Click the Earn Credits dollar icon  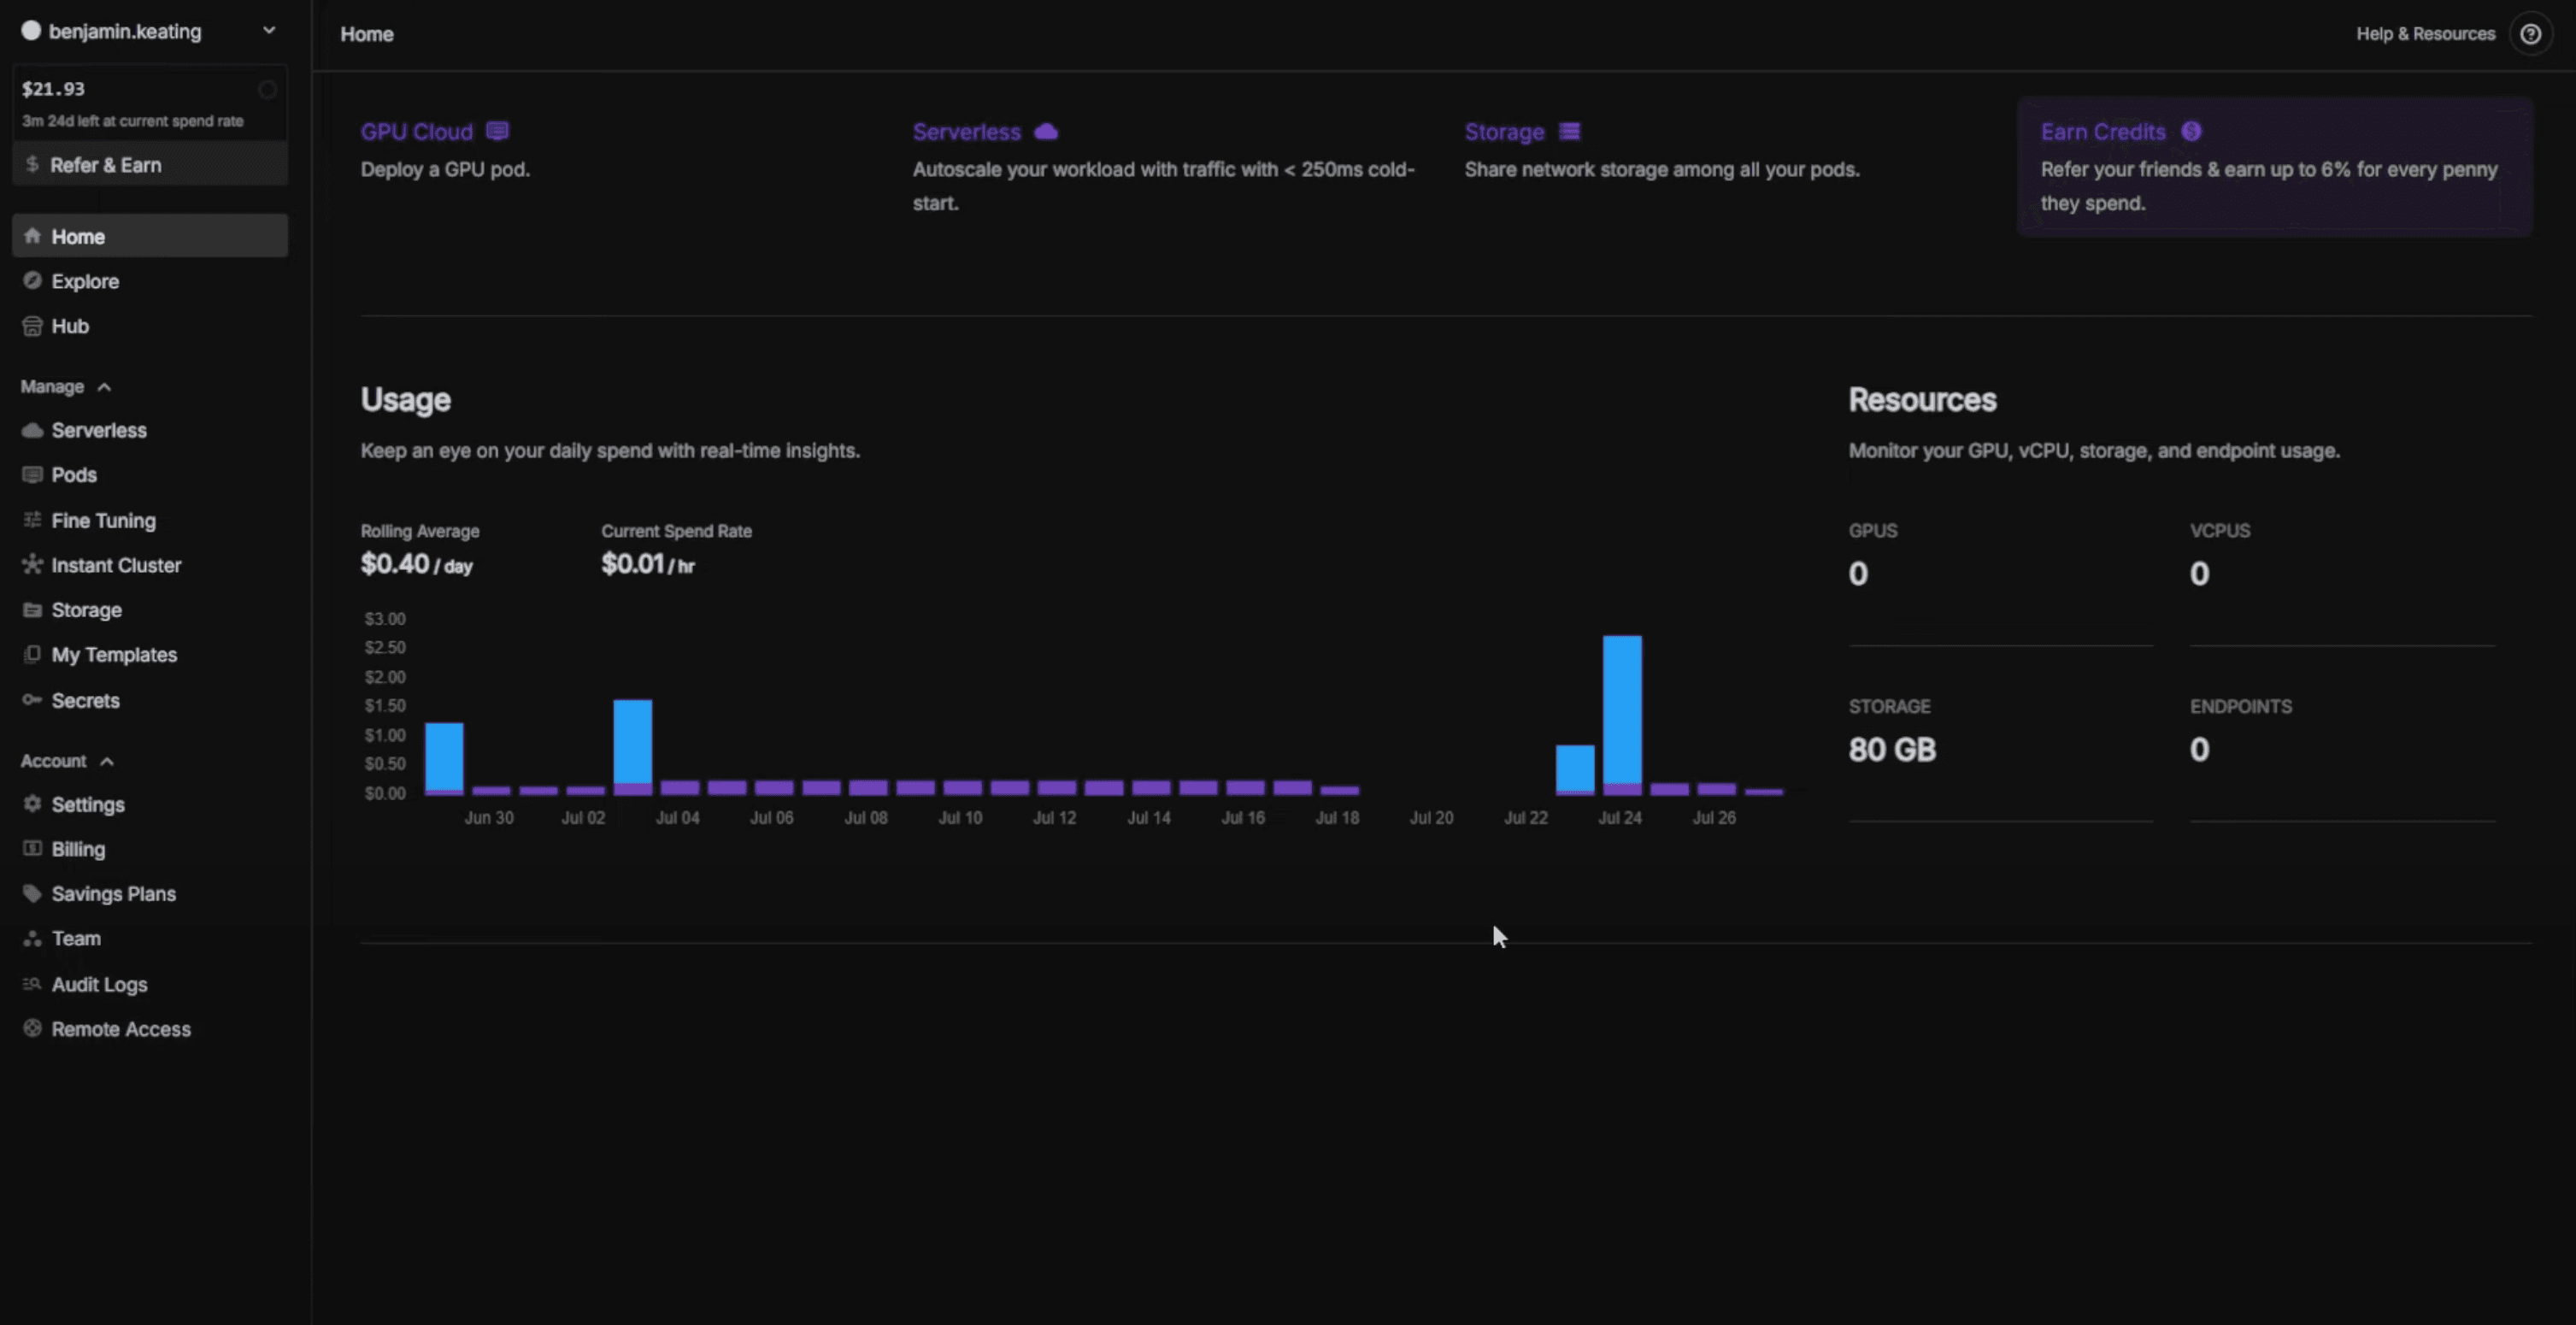2191,132
